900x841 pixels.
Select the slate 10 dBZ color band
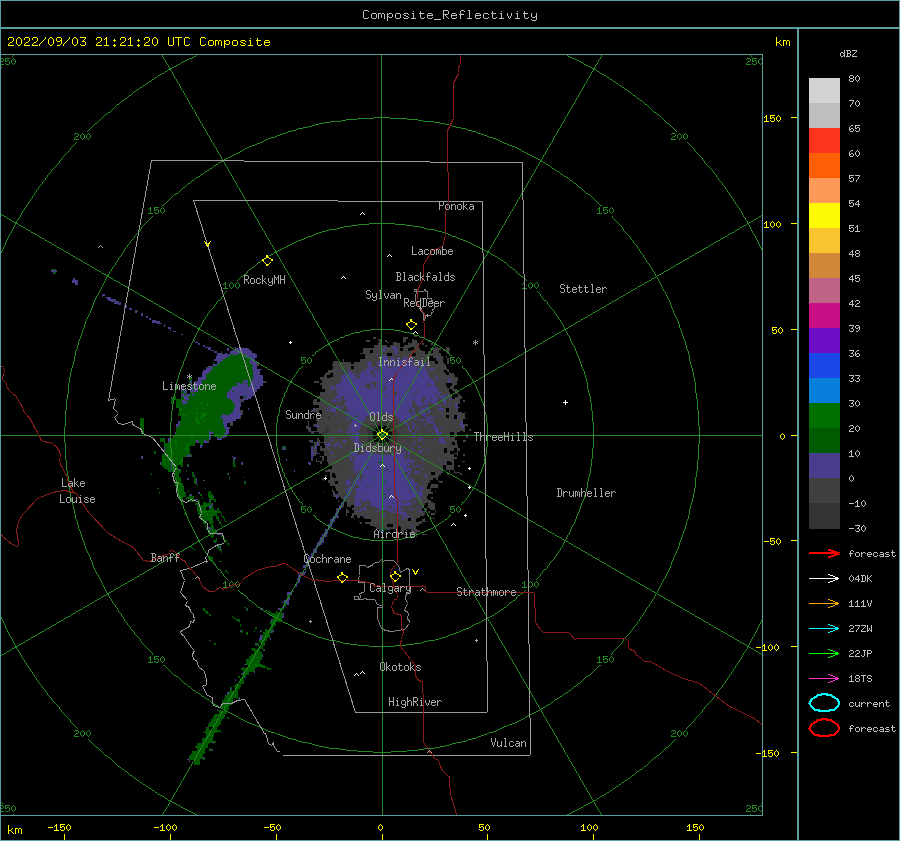point(824,466)
